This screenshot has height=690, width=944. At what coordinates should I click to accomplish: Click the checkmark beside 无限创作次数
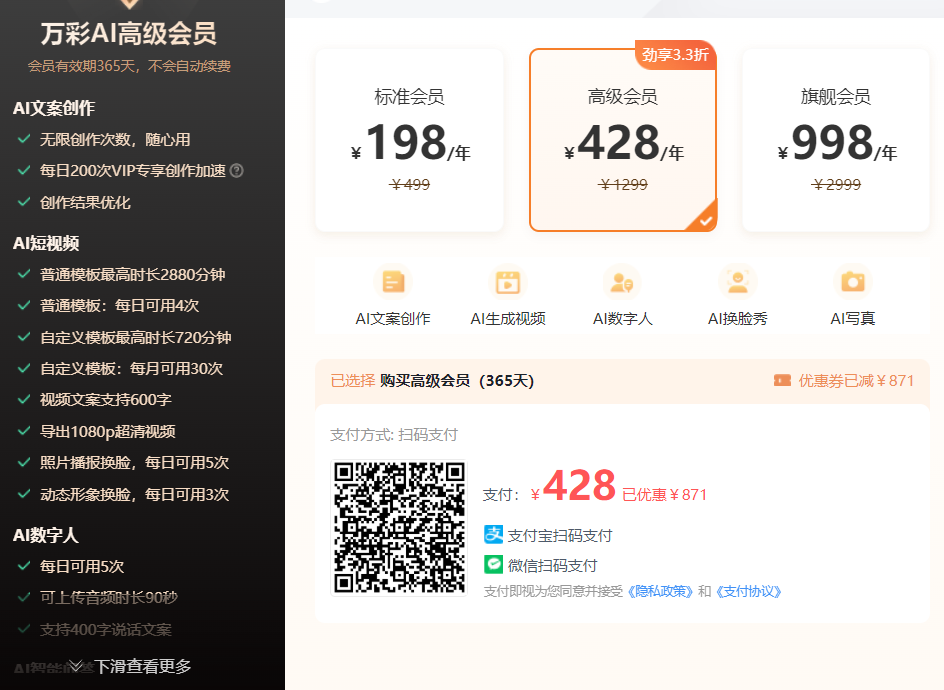[x=24, y=139]
